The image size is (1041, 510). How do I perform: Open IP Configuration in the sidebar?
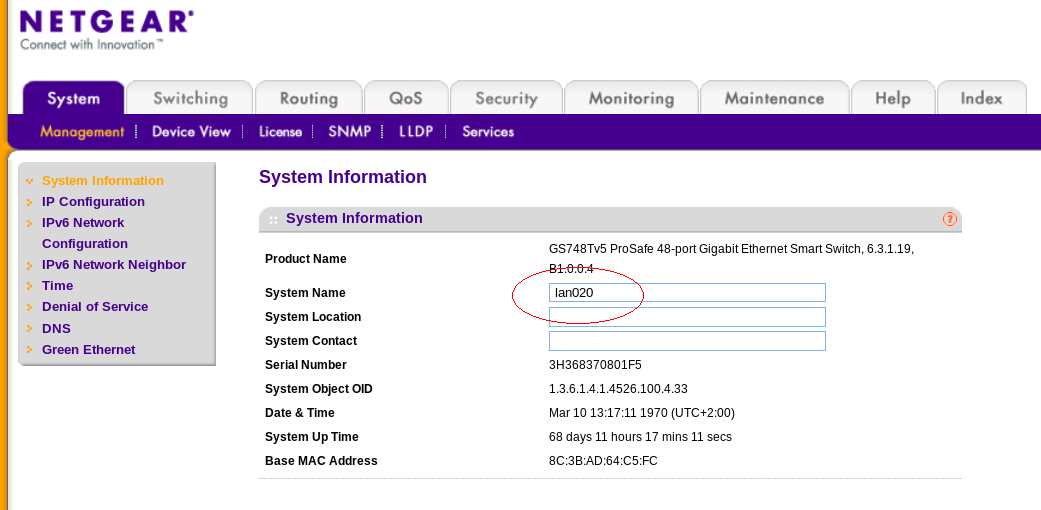click(93, 201)
